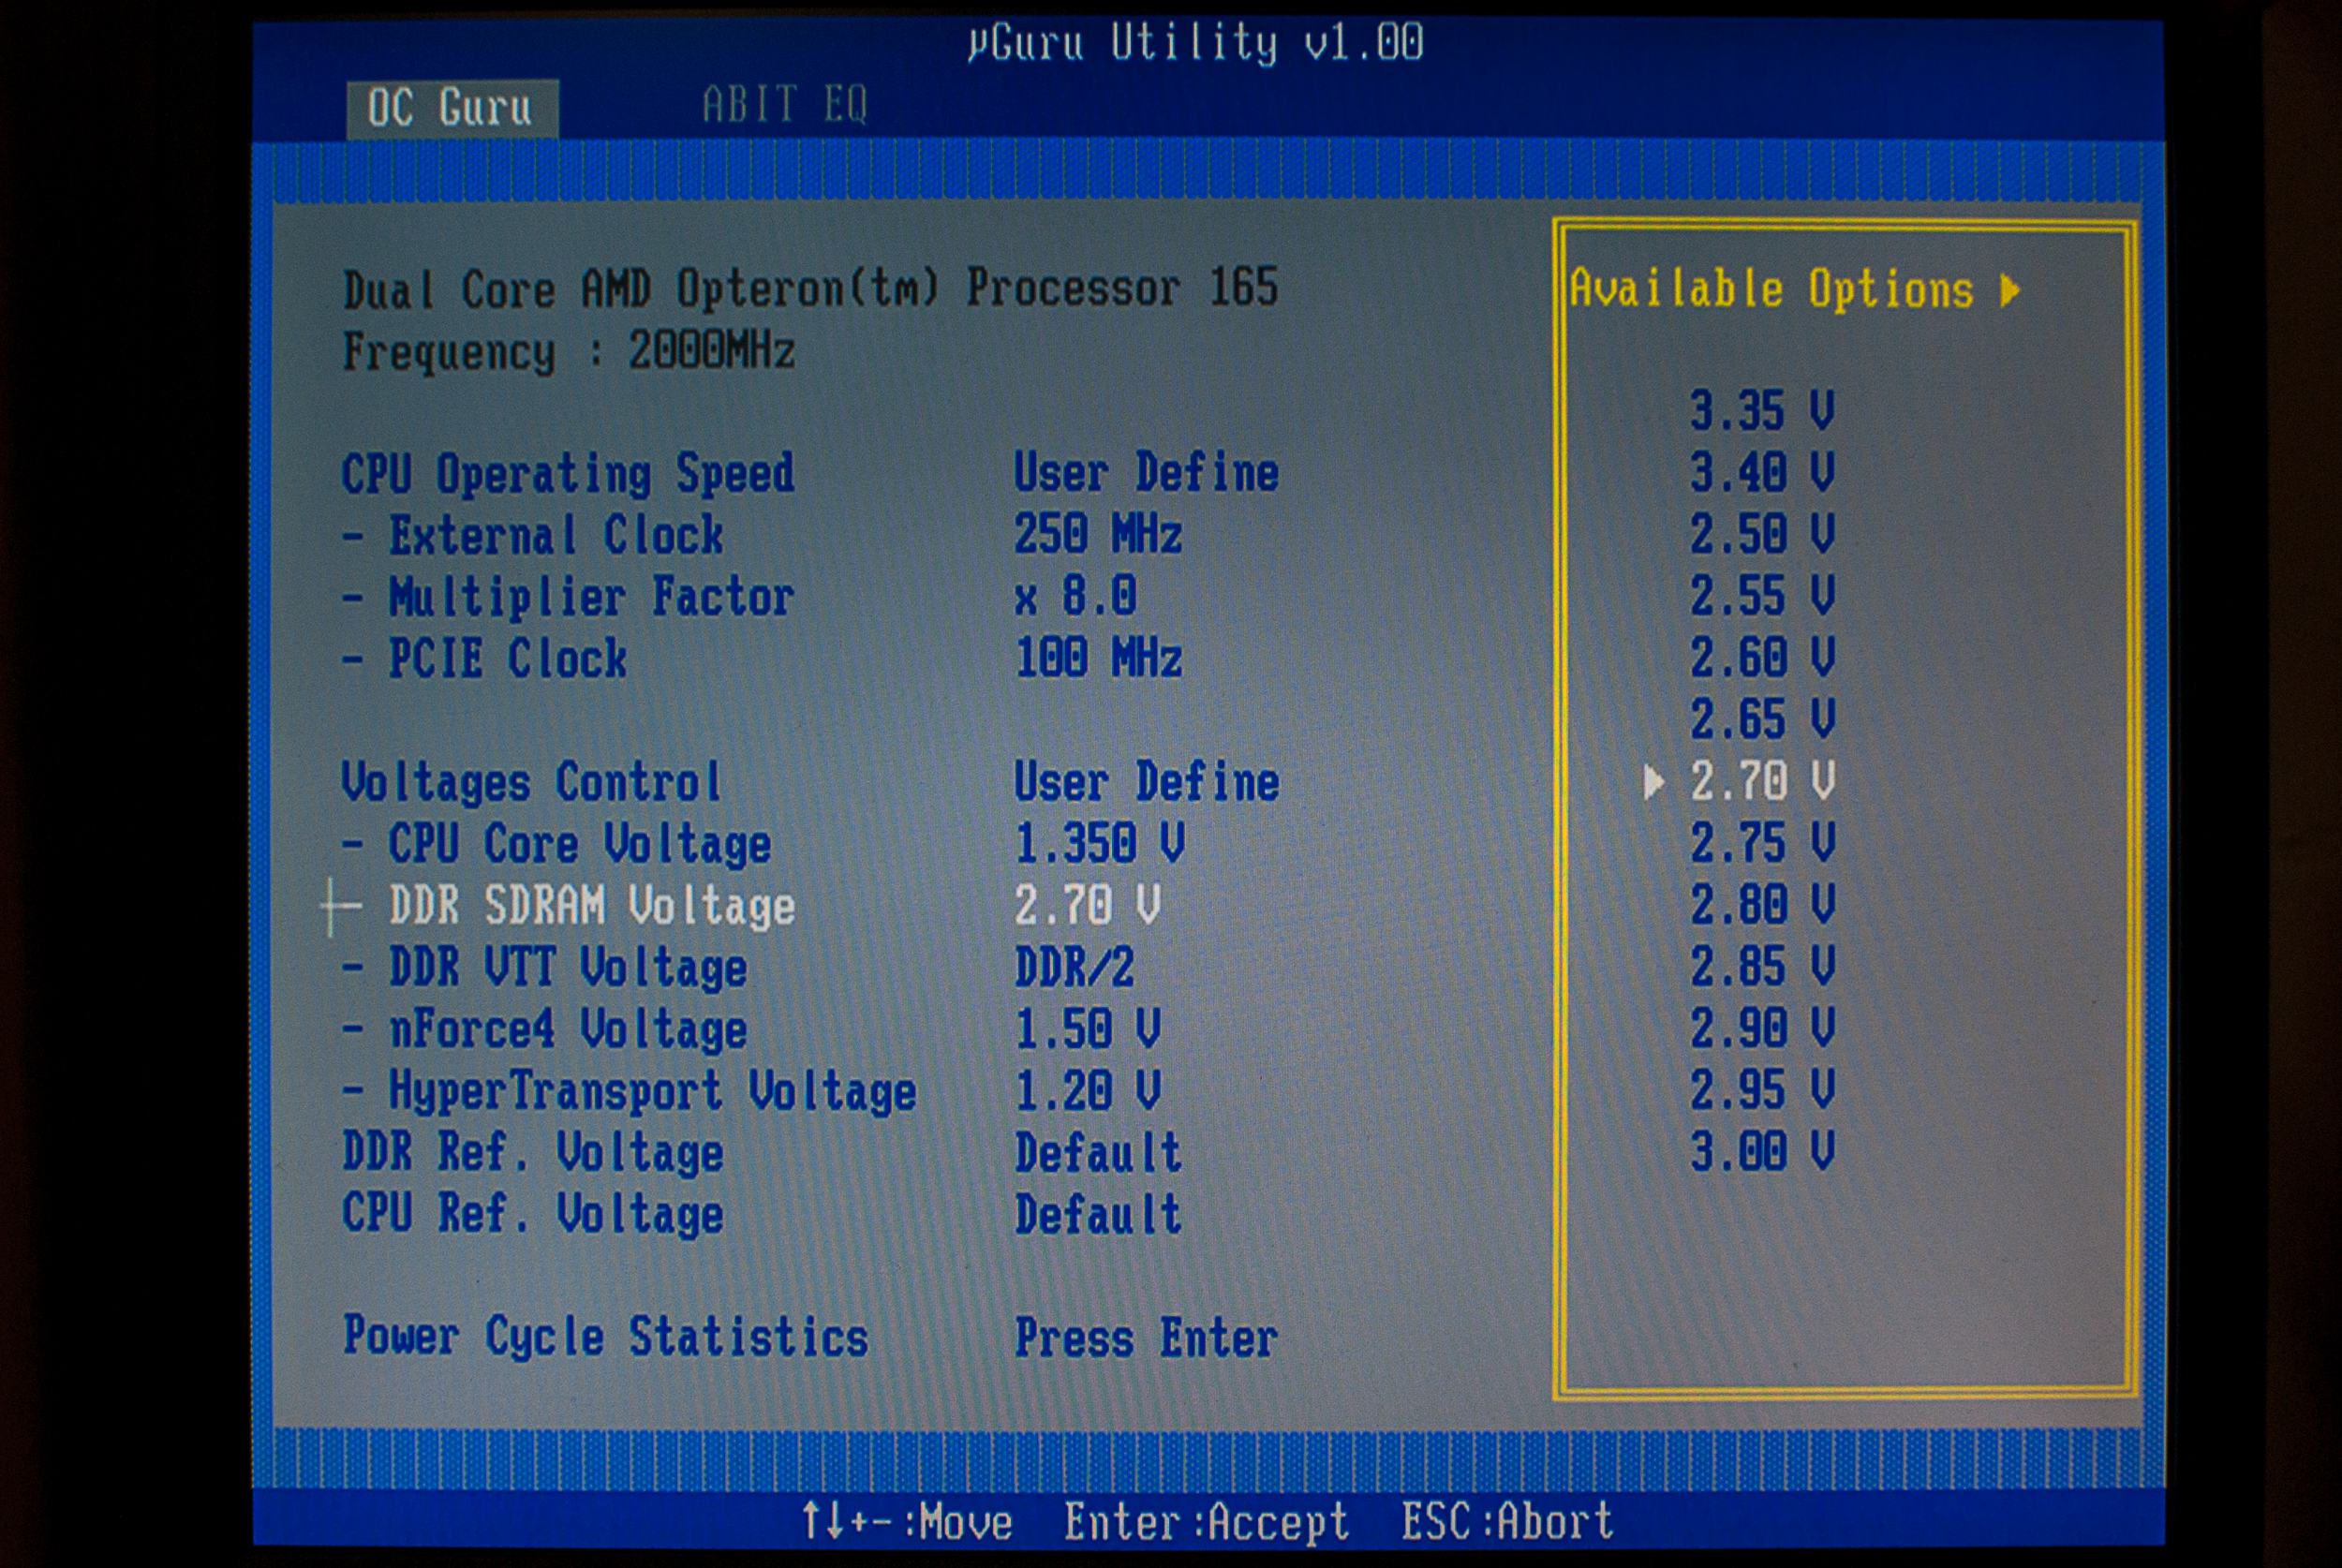
Task: Change the DDR/2 VTT value
Action: click(1074, 967)
